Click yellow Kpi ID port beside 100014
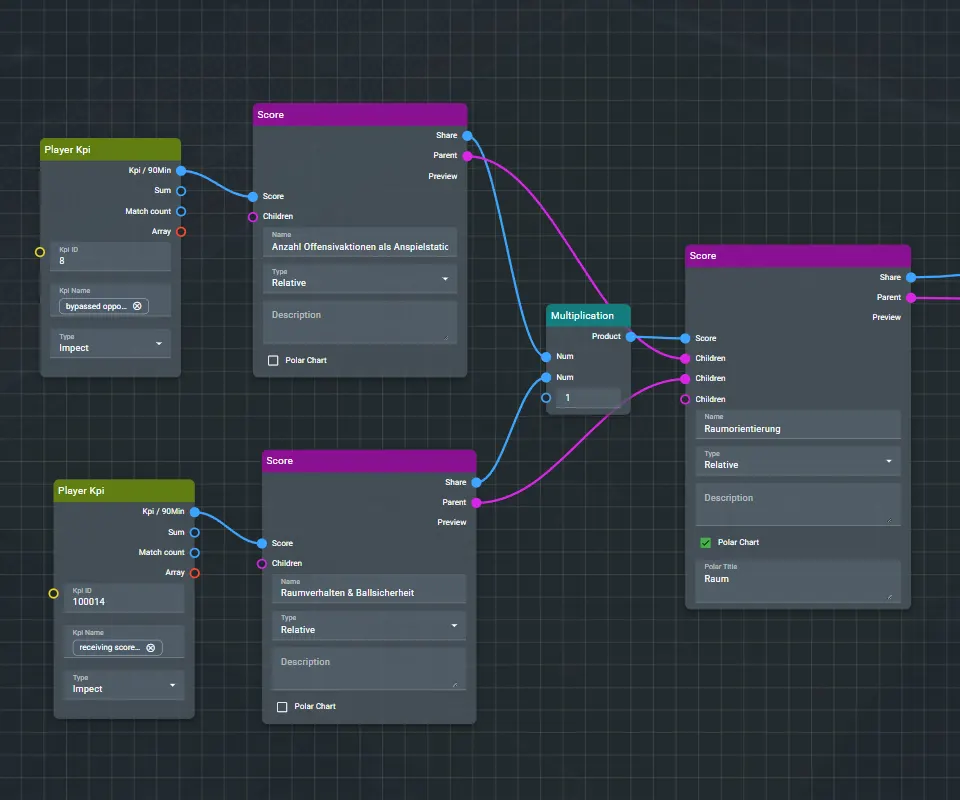 coord(53,593)
